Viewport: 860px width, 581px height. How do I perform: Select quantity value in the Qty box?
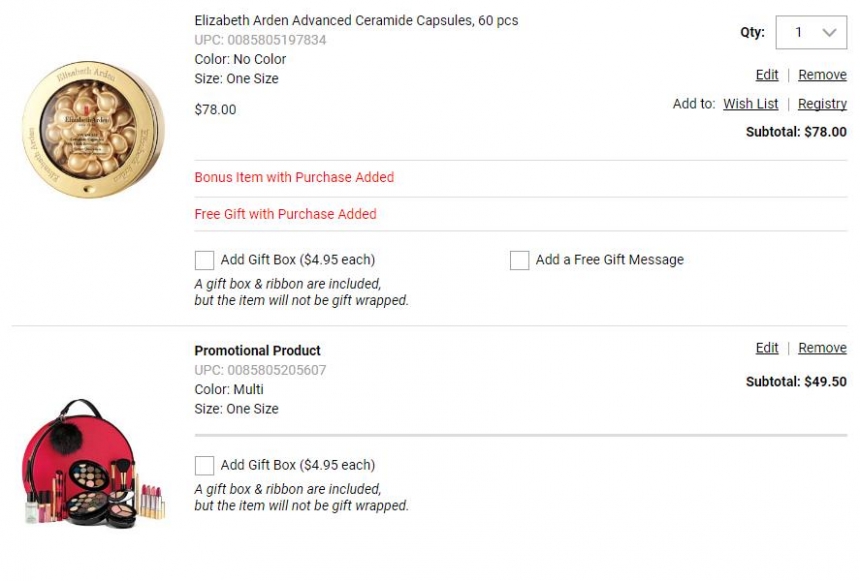(x=797, y=32)
